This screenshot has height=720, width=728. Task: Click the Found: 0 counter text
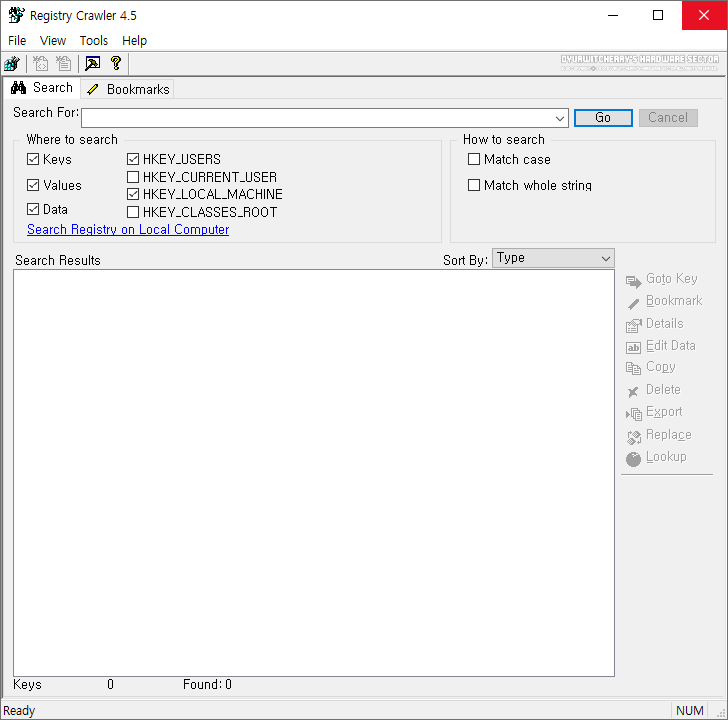(x=207, y=685)
